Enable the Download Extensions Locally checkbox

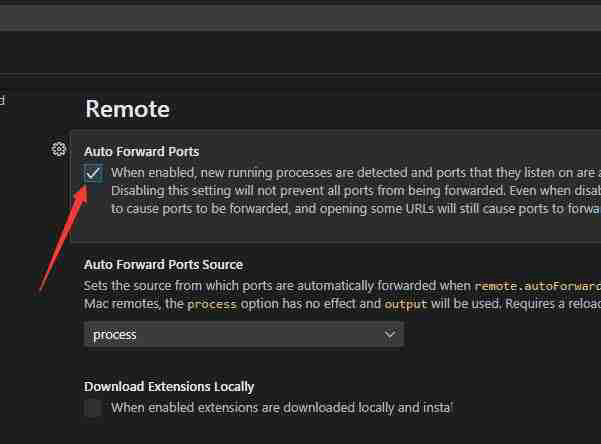[93, 407]
